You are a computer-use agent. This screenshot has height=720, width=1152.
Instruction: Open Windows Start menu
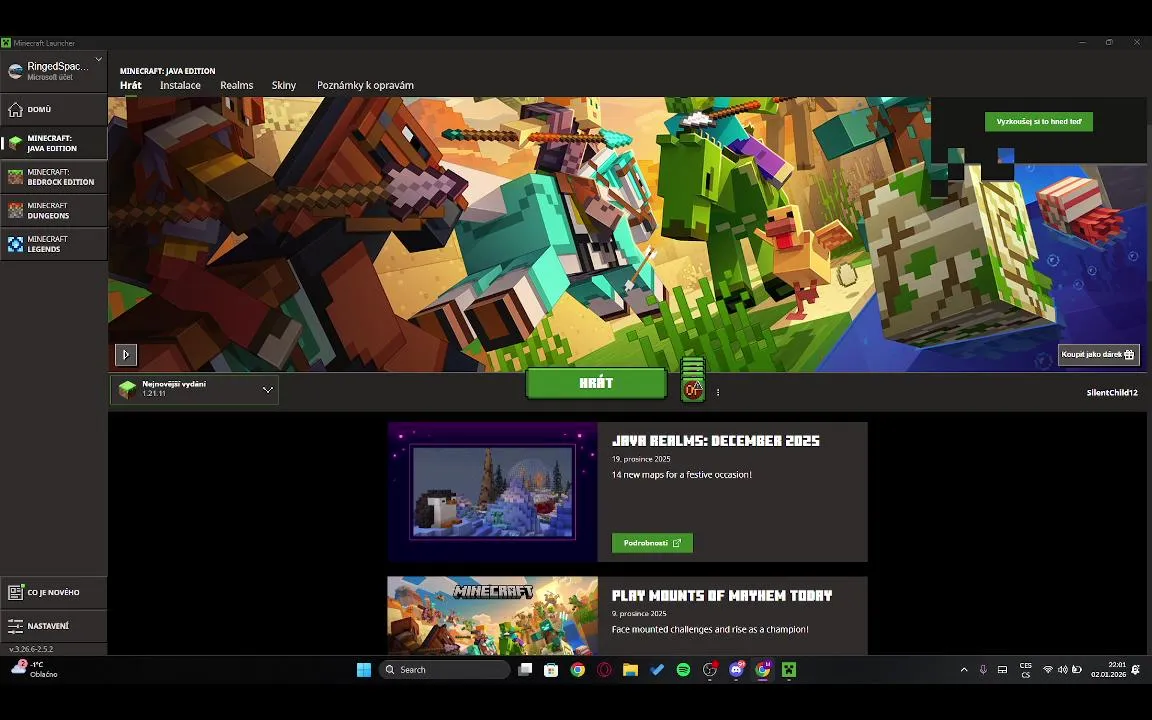[x=364, y=670]
